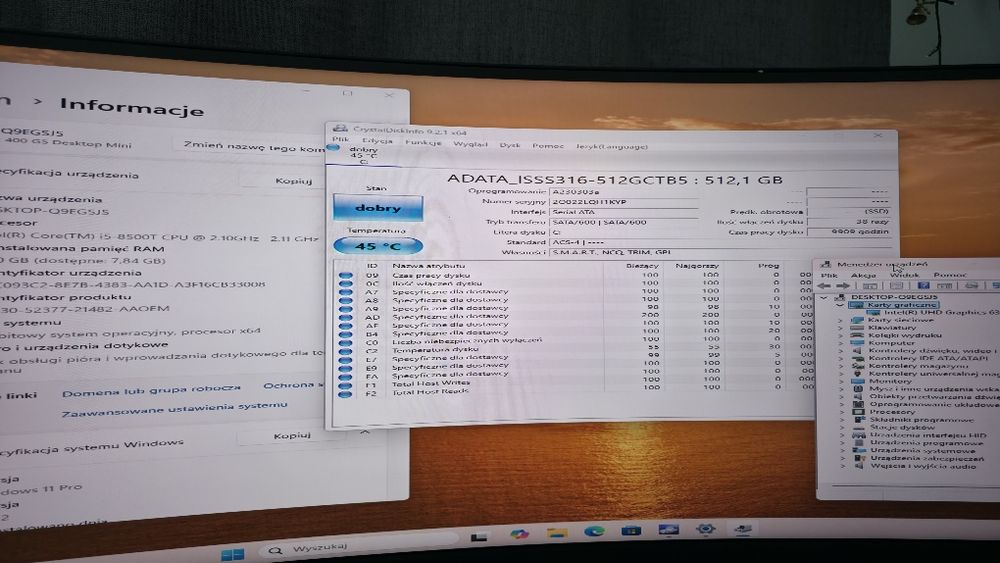Open Funkcje menu in CrystalDiskInfo

pos(423,143)
